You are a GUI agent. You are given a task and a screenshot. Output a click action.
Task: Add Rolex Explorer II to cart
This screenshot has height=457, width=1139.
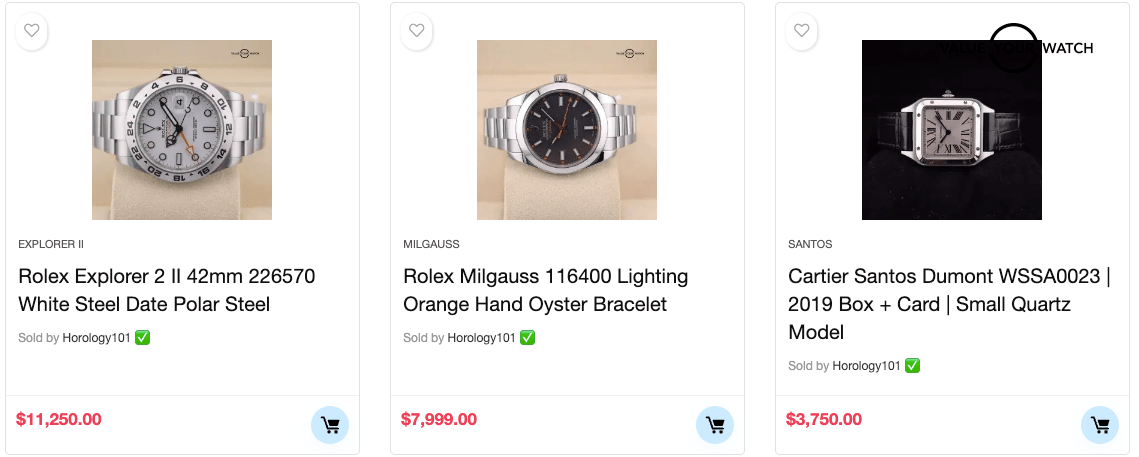click(x=330, y=425)
